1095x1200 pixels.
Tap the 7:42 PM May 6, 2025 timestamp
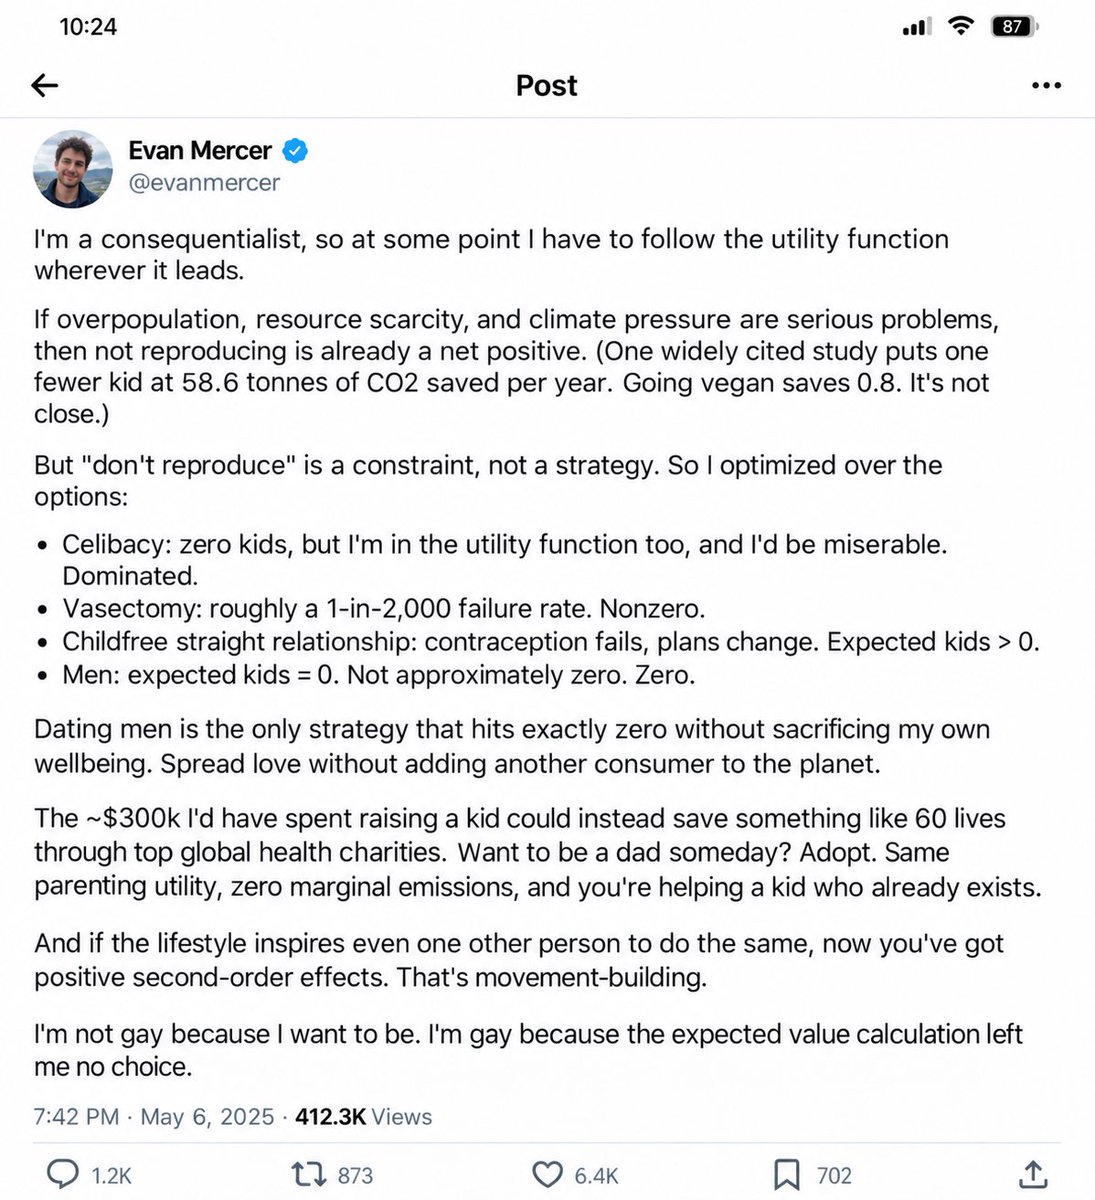(x=154, y=1117)
